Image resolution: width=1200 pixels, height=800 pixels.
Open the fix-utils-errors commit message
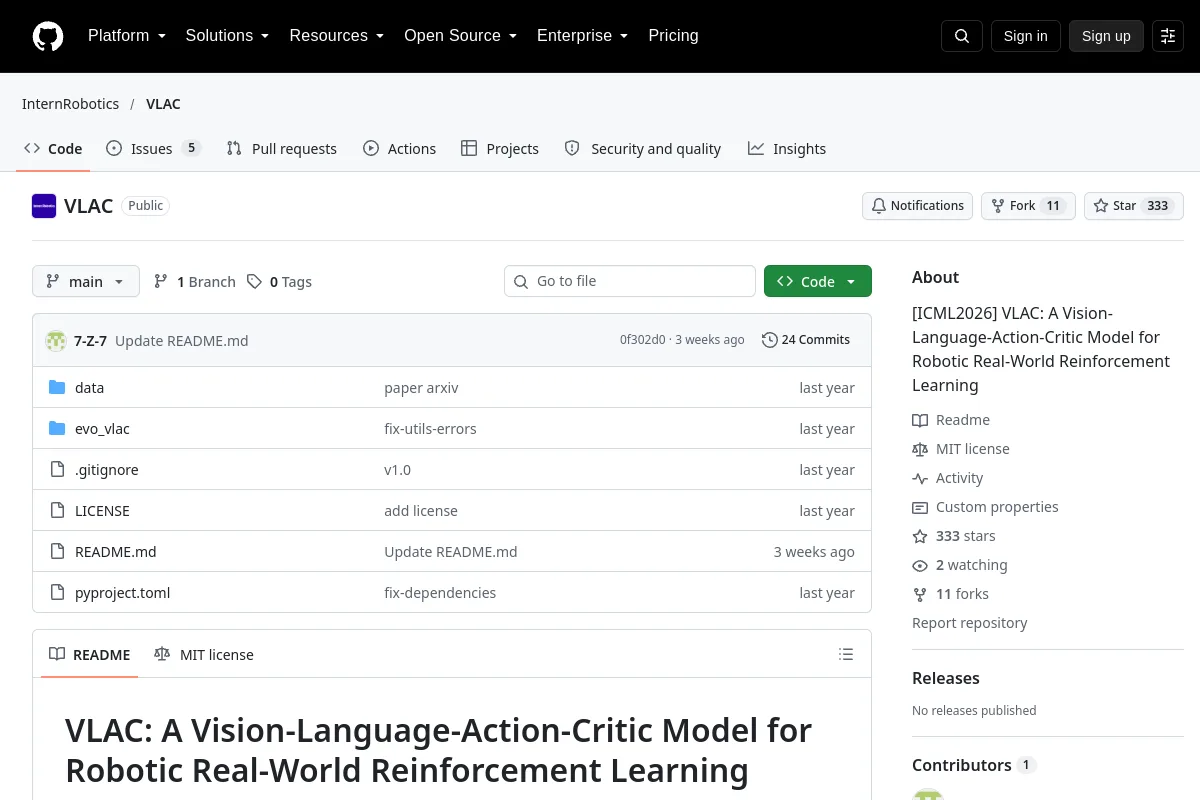point(431,429)
